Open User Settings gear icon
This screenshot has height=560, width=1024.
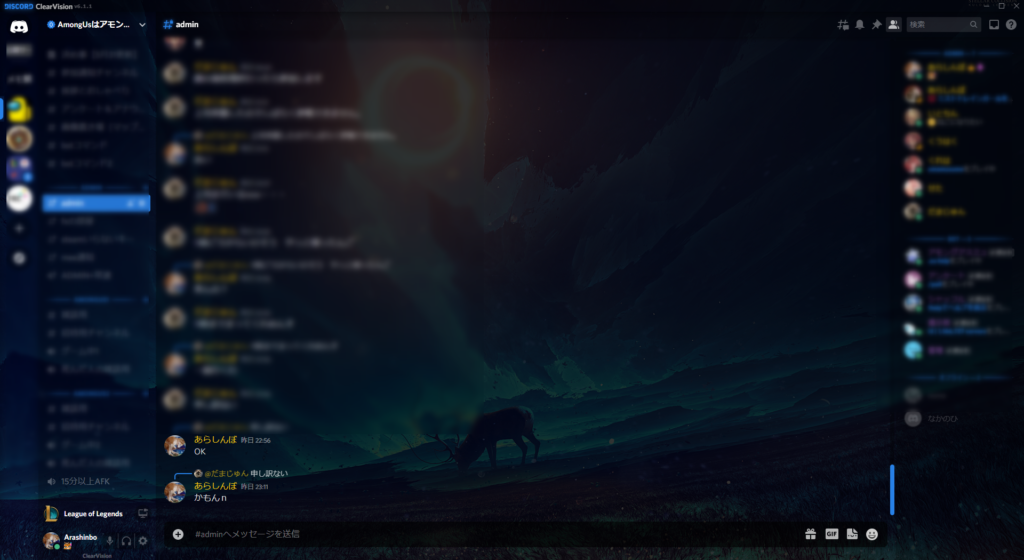click(x=143, y=541)
